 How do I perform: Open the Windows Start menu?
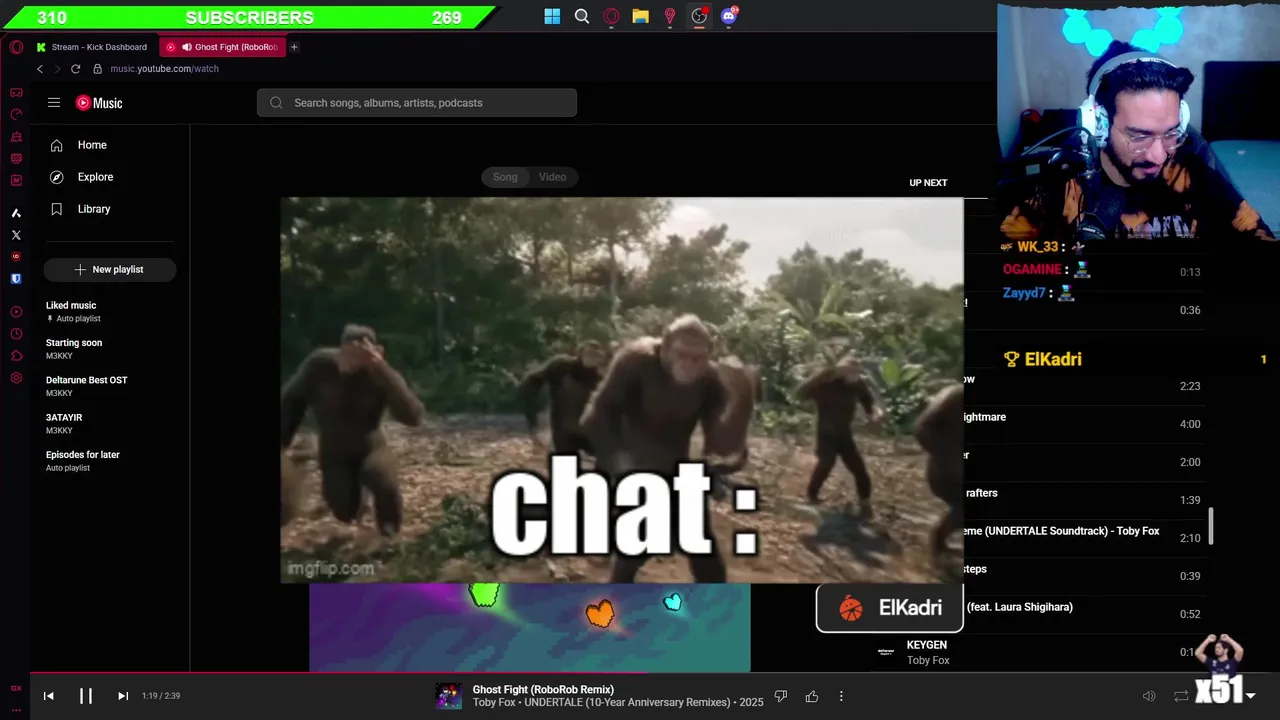(552, 16)
